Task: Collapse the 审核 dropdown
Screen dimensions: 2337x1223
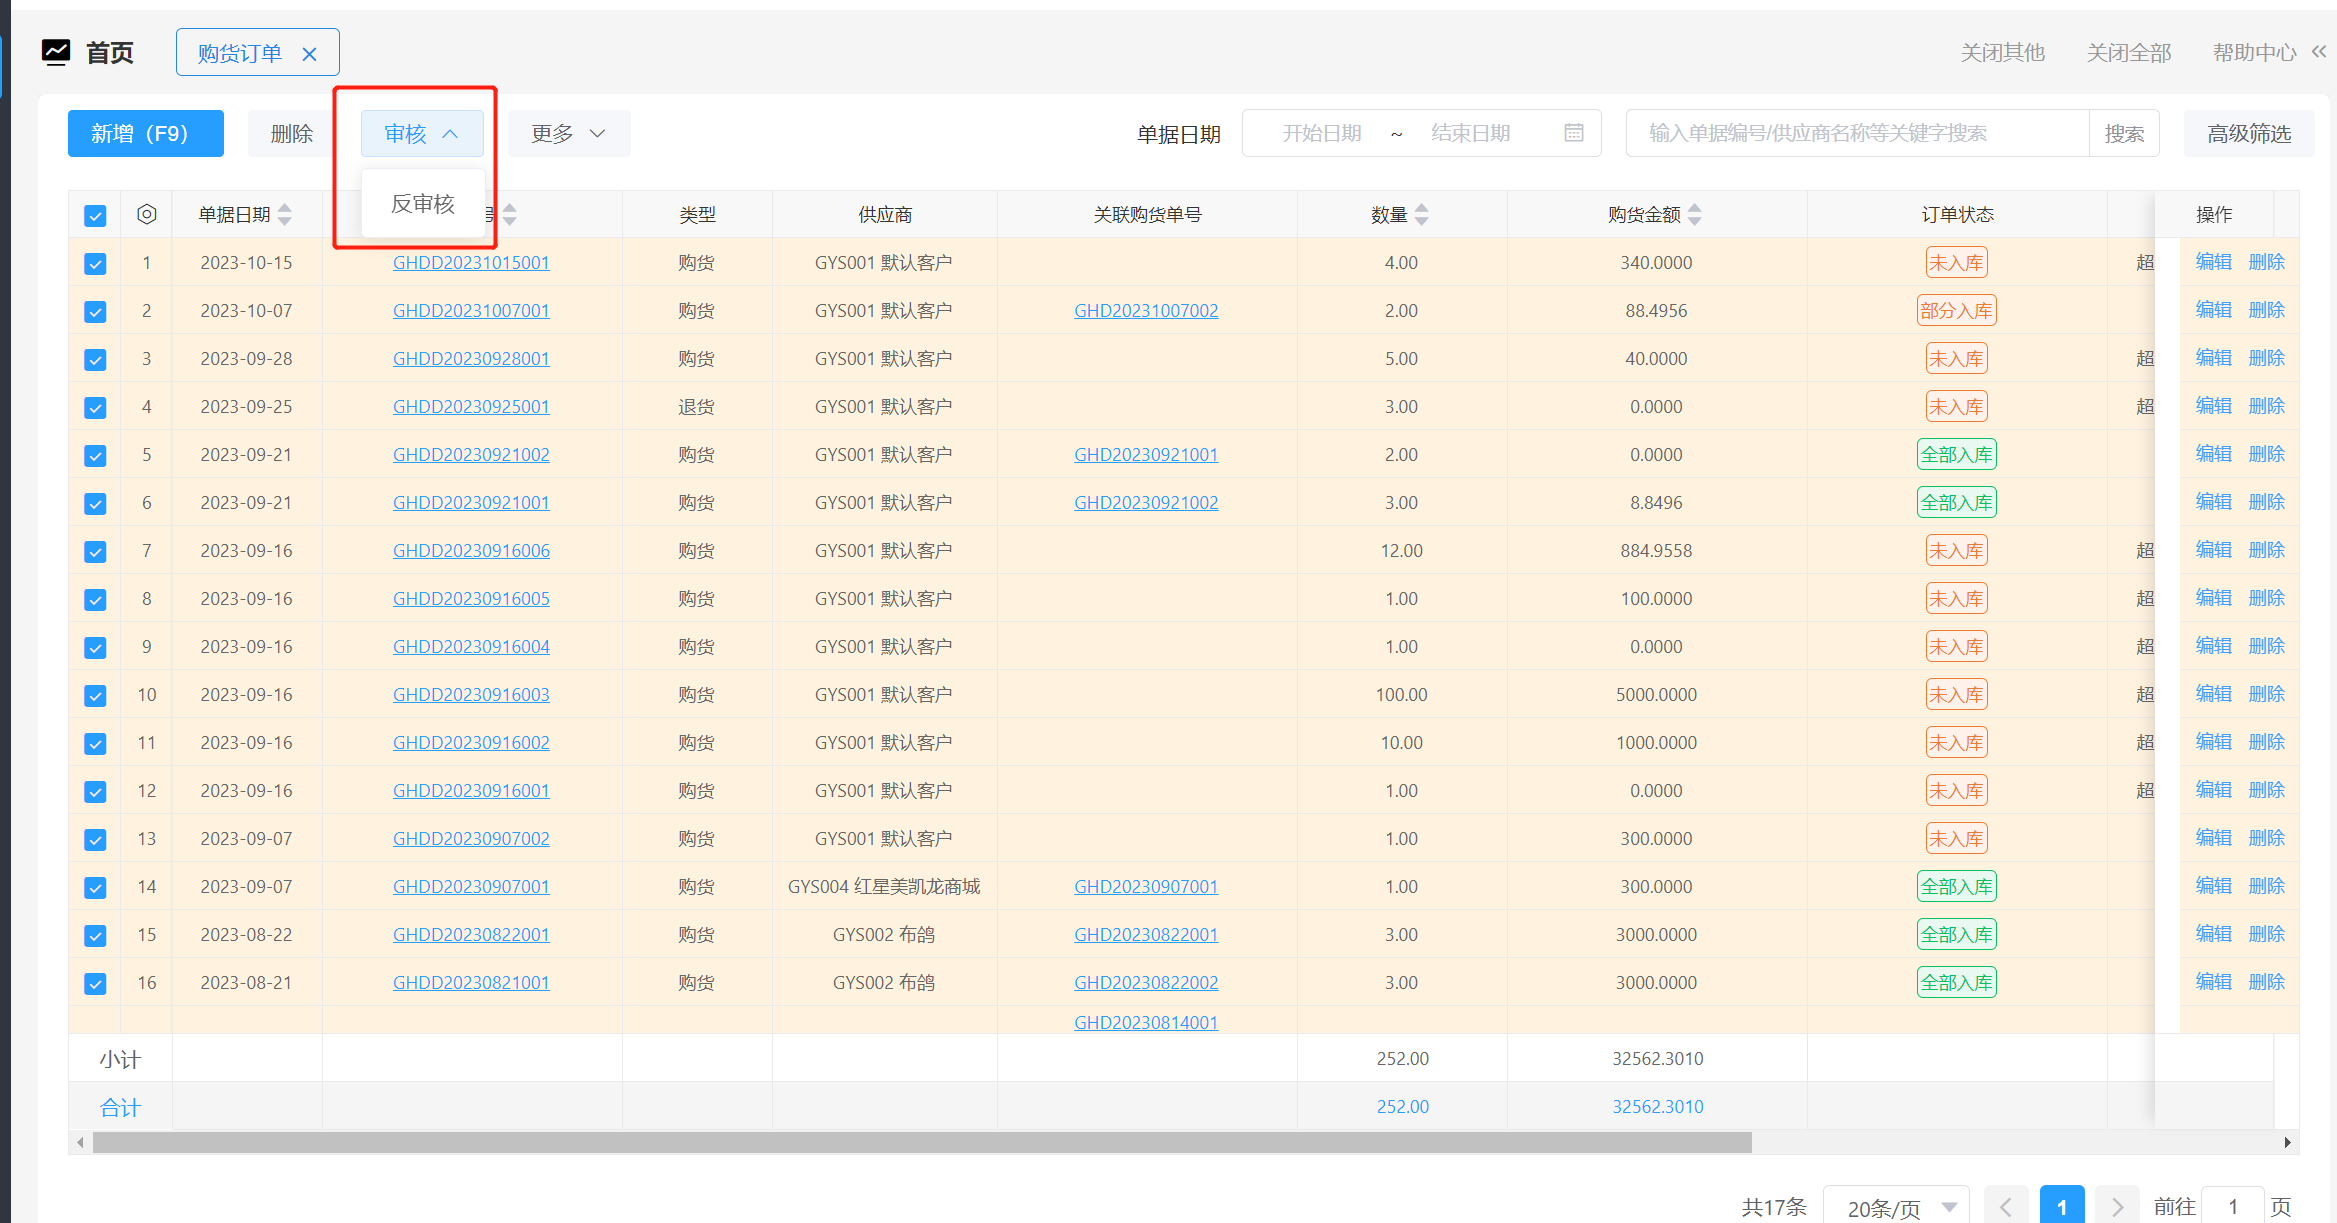Action: (x=421, y=133)
